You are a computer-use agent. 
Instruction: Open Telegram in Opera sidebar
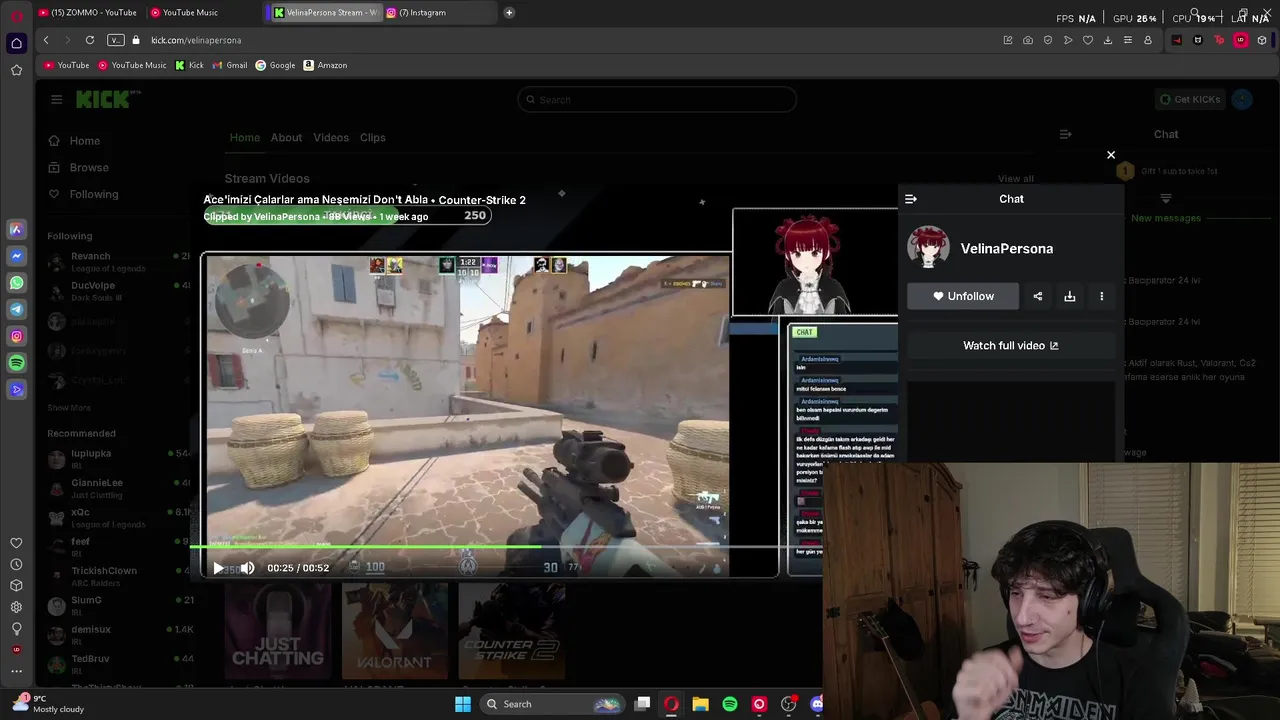(x=16, y=310)
